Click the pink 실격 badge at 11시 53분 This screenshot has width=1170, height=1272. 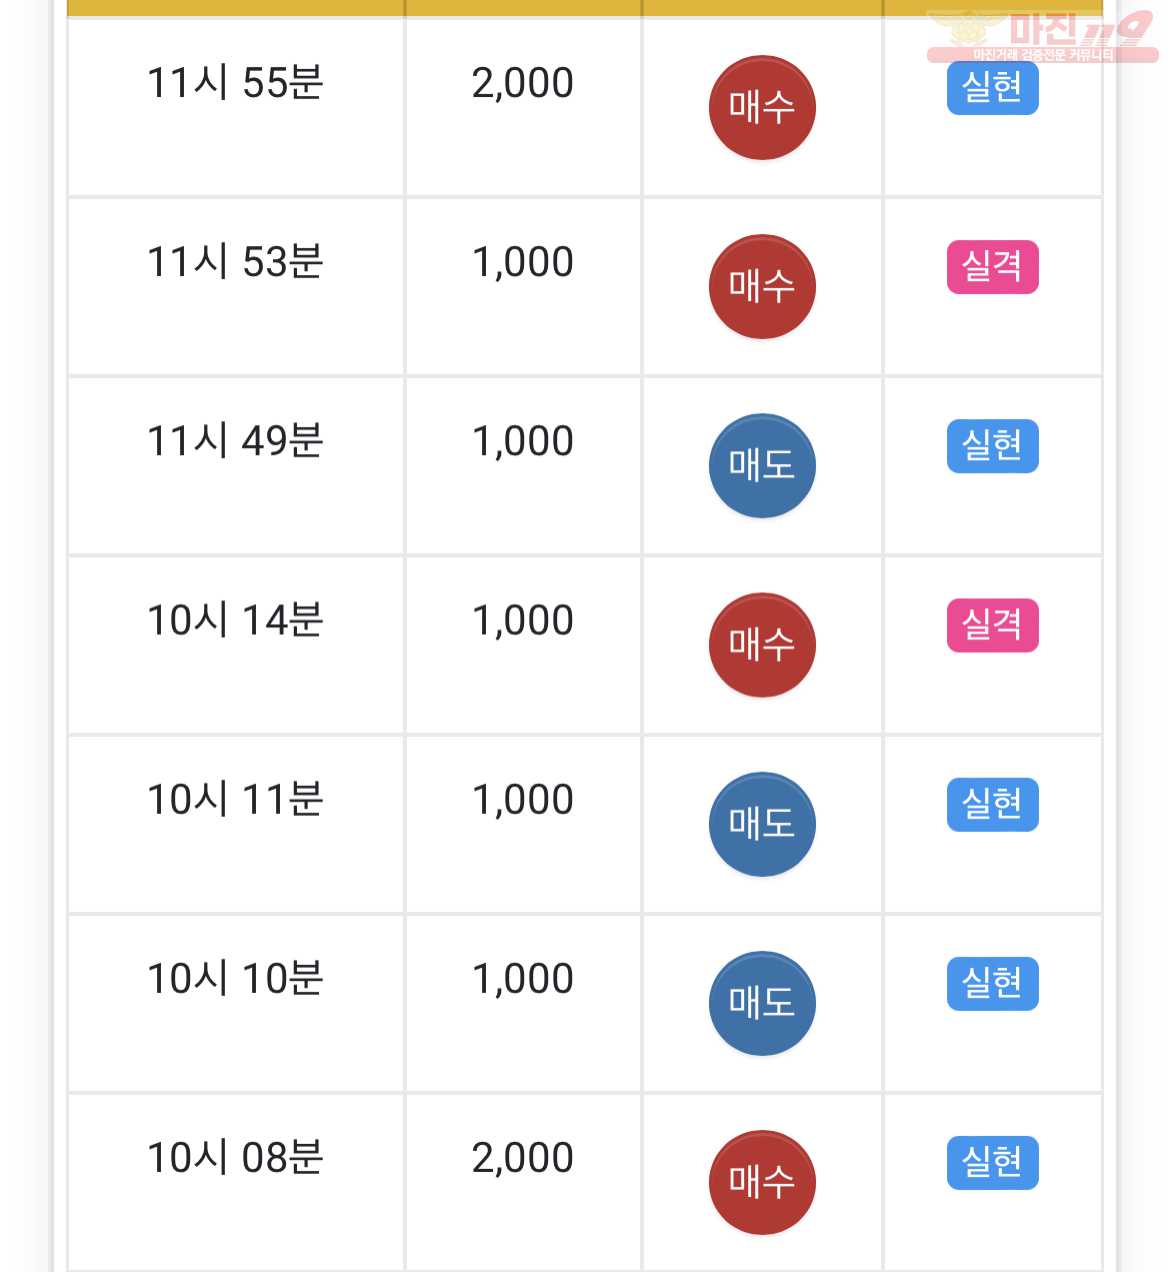tap(992, 267)
